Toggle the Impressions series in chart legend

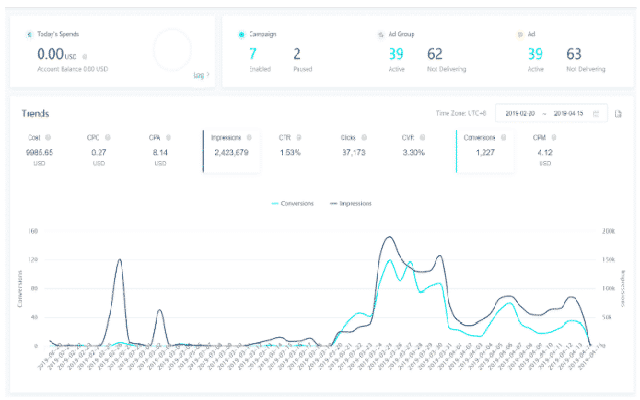point(349,203)
